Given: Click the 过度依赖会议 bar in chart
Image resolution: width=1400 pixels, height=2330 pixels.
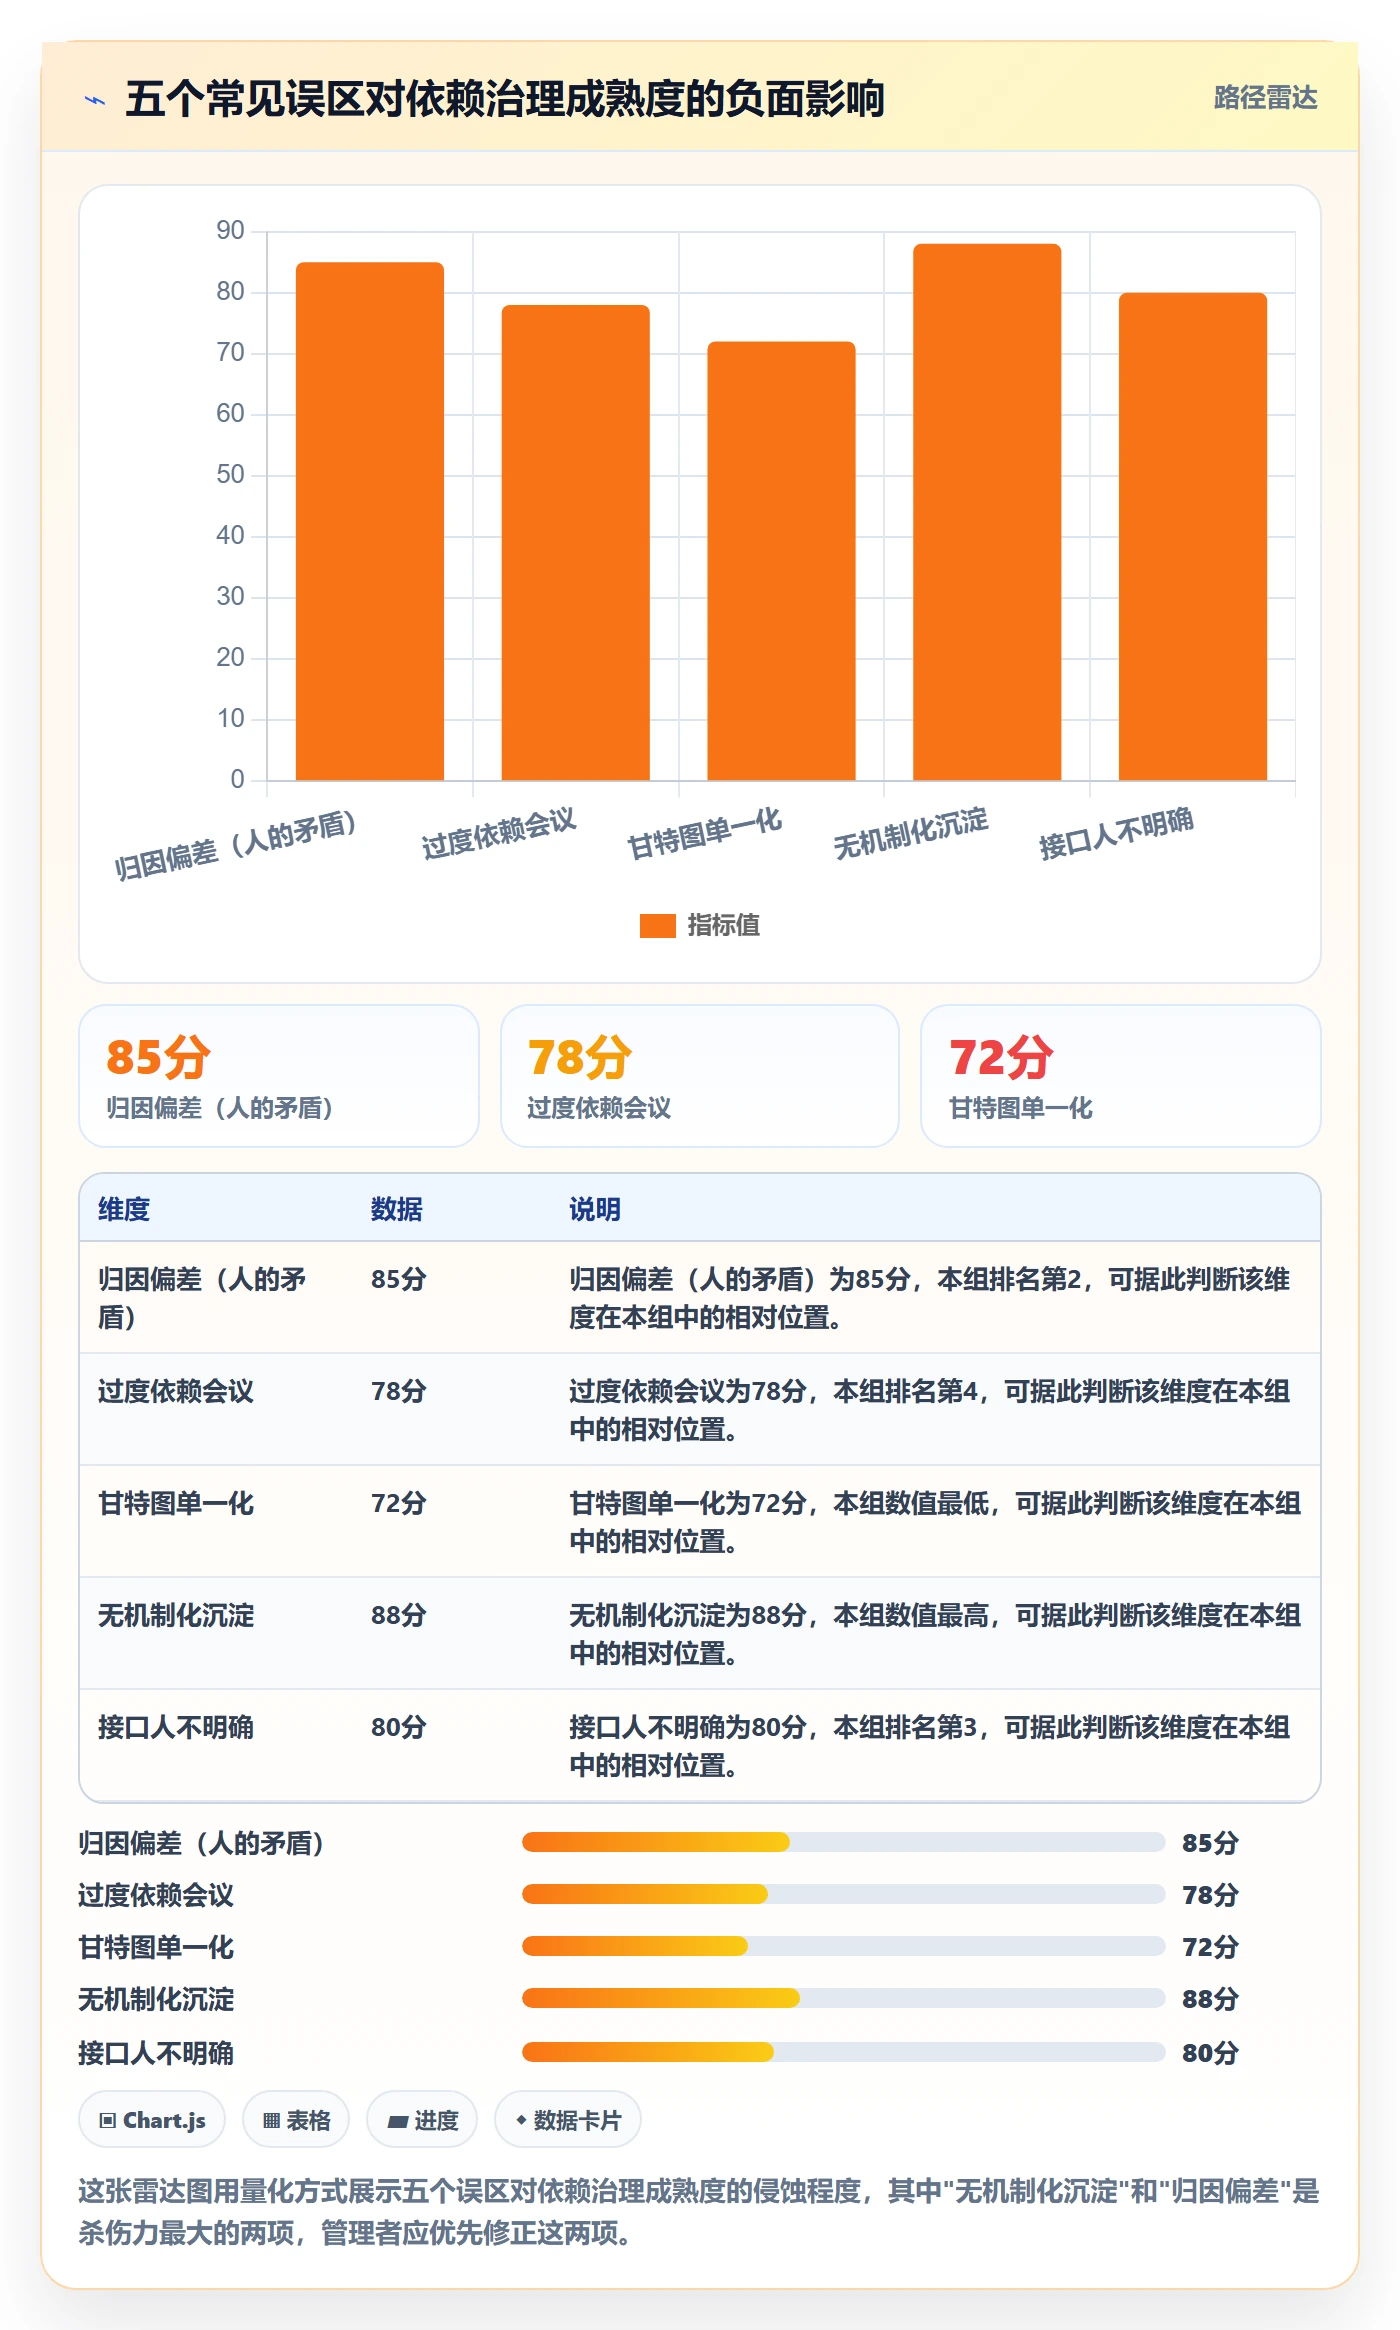Looking at the screenshot, I should point(576,543).
